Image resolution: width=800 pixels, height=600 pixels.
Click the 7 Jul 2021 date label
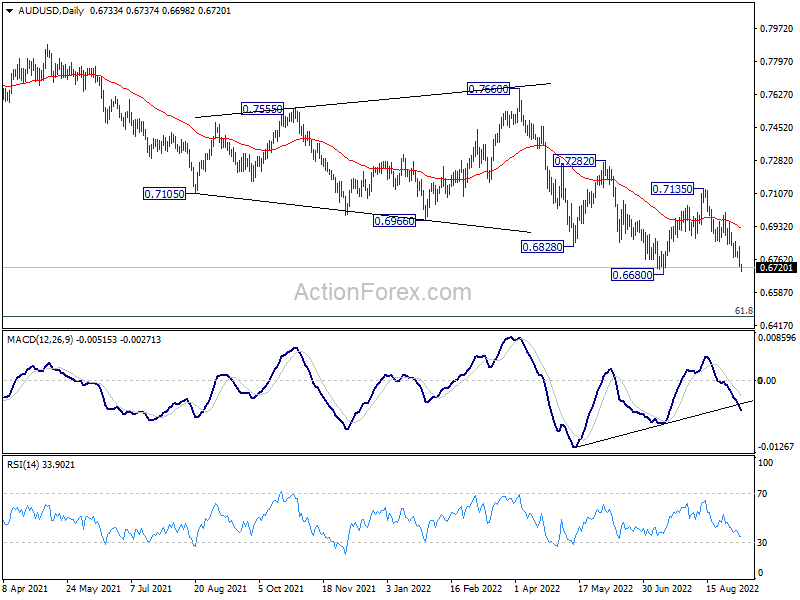tap(151, 589)
